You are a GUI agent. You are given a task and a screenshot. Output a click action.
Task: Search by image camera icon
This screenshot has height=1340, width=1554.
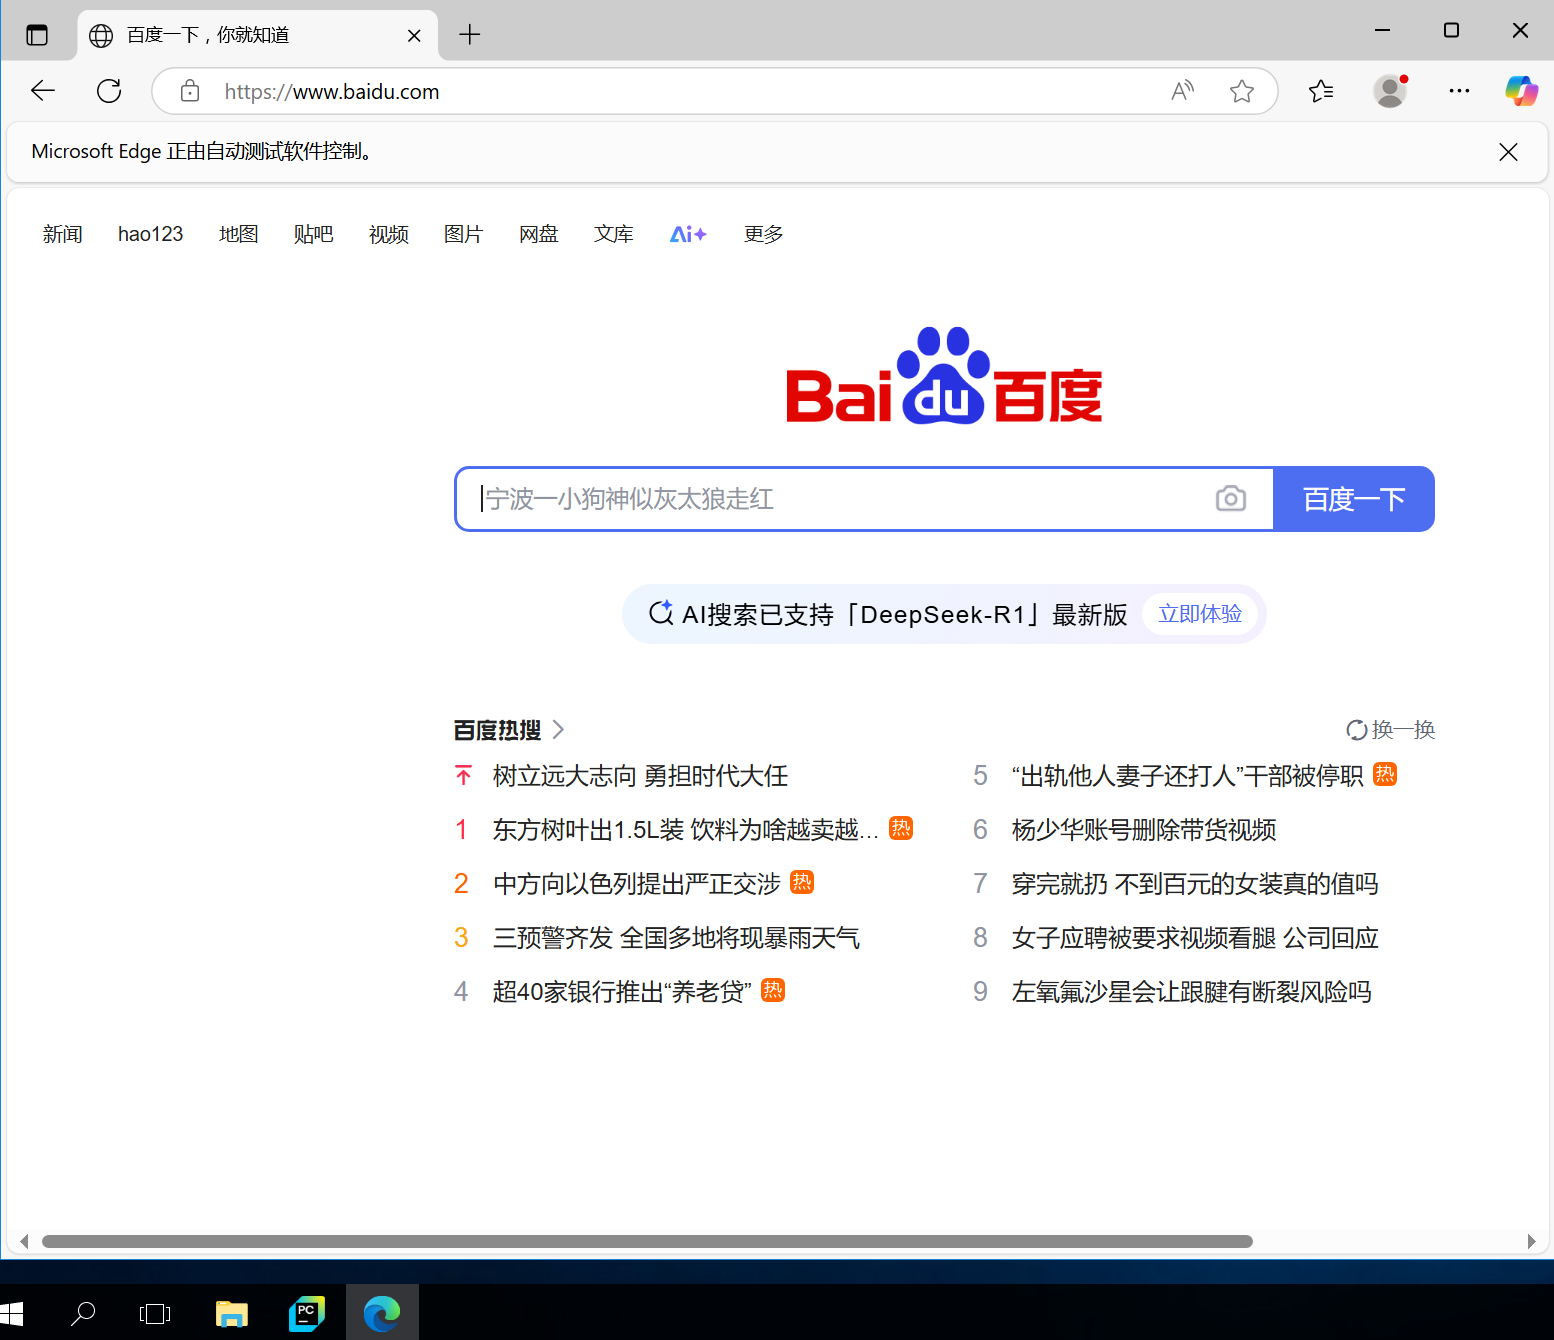coord(1231,498)
